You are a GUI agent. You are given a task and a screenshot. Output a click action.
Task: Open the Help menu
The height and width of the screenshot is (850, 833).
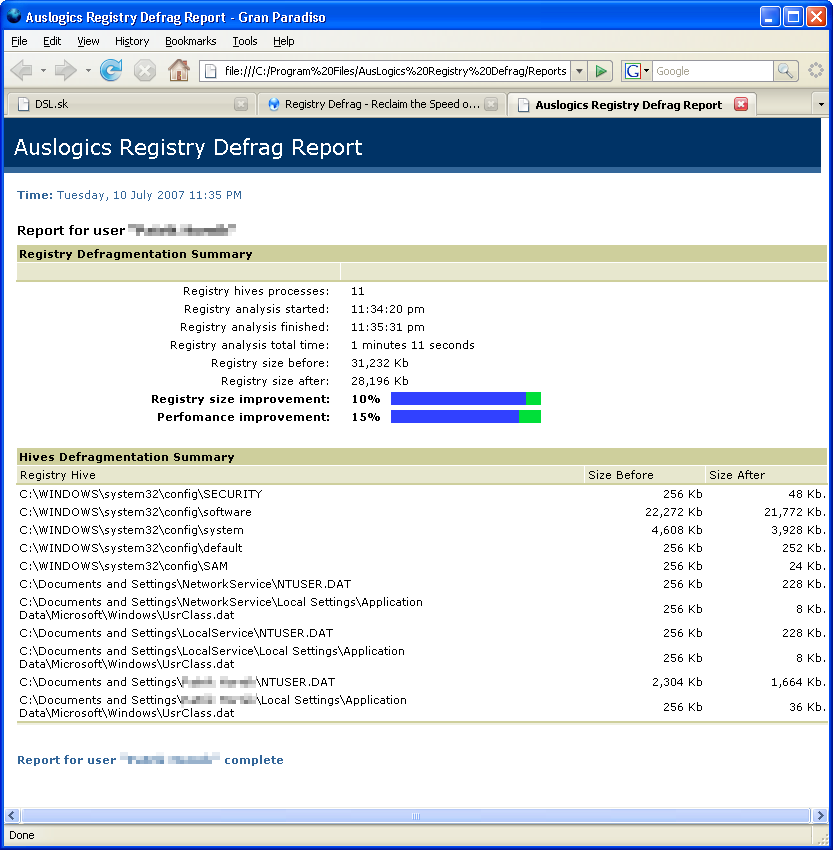coord(283,41)
